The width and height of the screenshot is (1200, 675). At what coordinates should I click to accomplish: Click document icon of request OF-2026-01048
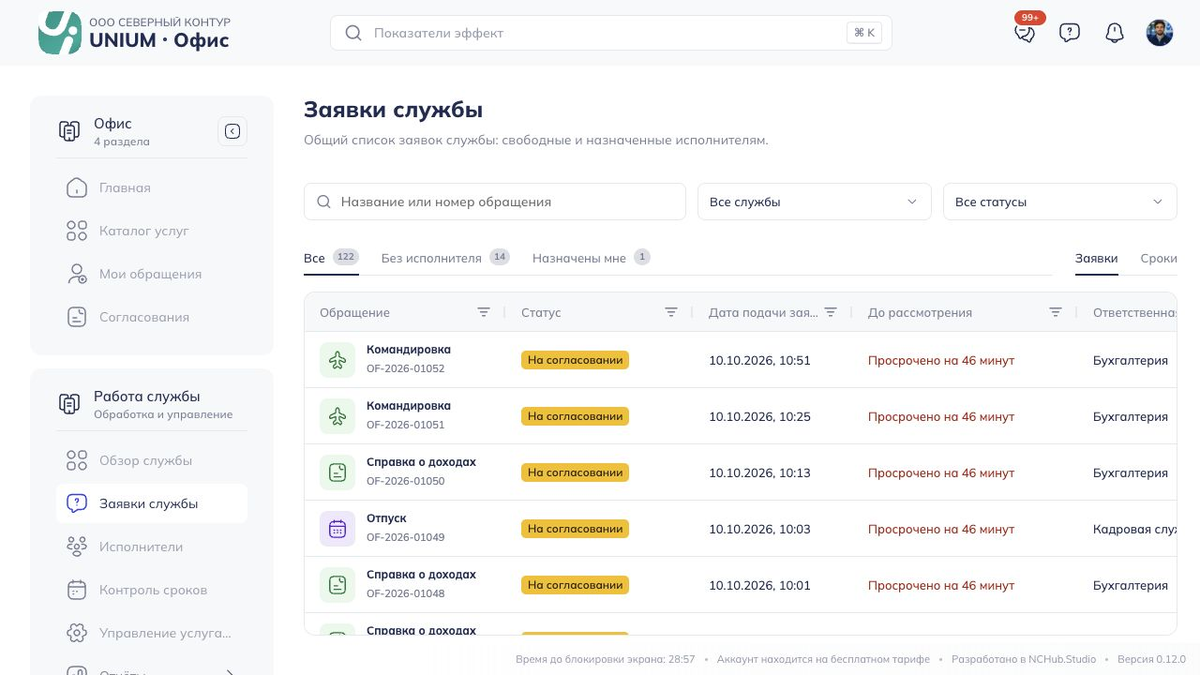[x=338, y=584]
